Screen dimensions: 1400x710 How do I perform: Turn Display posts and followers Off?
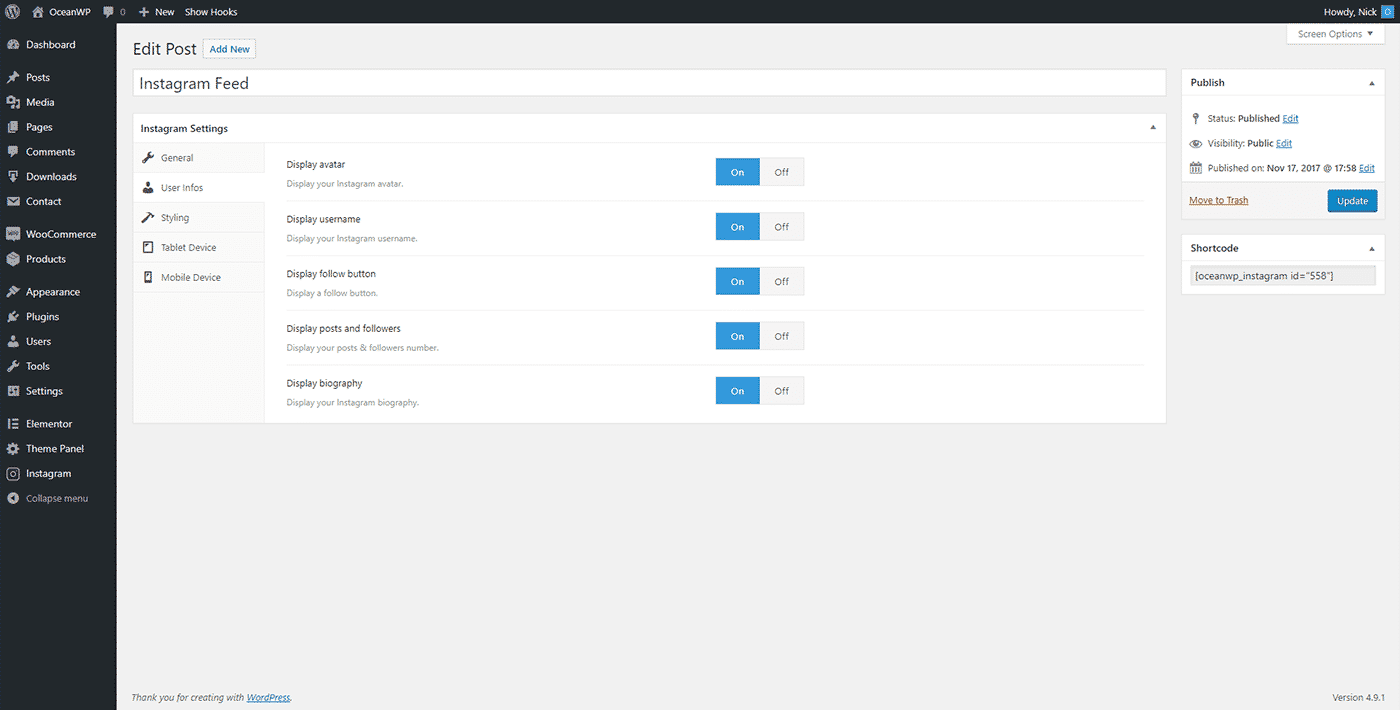click(x=782, y=336)
